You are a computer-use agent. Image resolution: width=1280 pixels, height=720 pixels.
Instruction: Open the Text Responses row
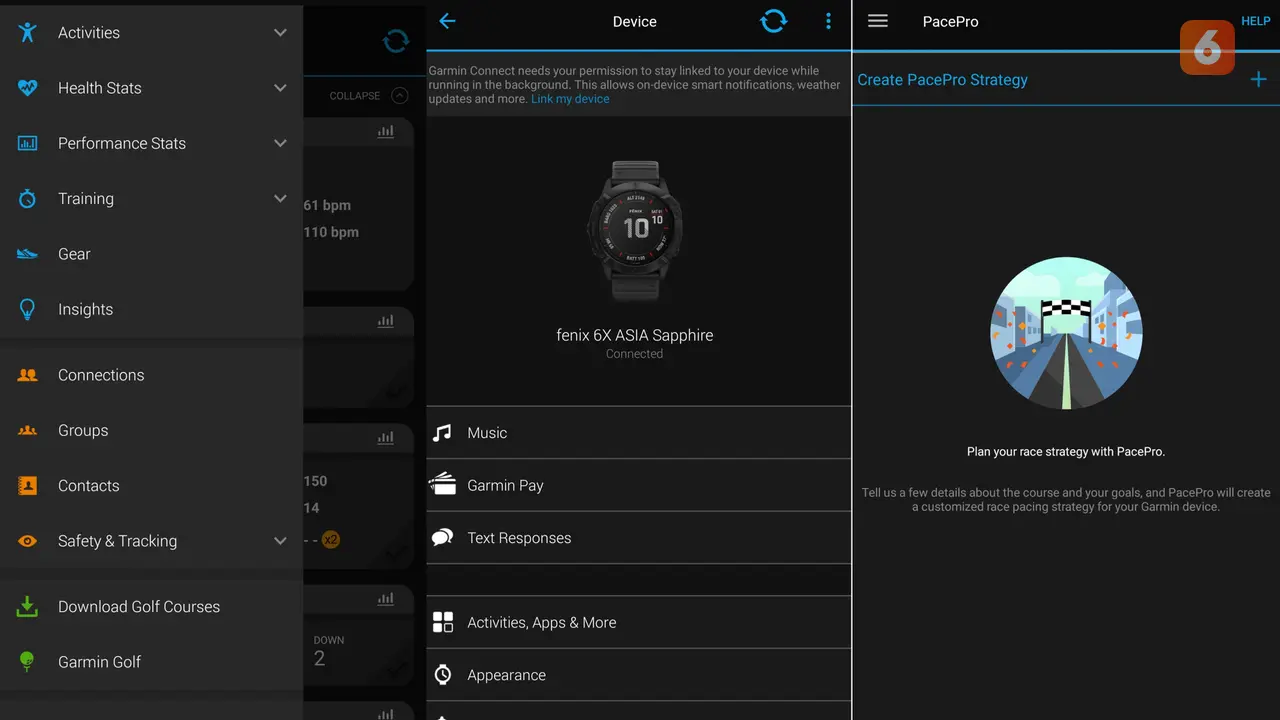tap(638, 538)
